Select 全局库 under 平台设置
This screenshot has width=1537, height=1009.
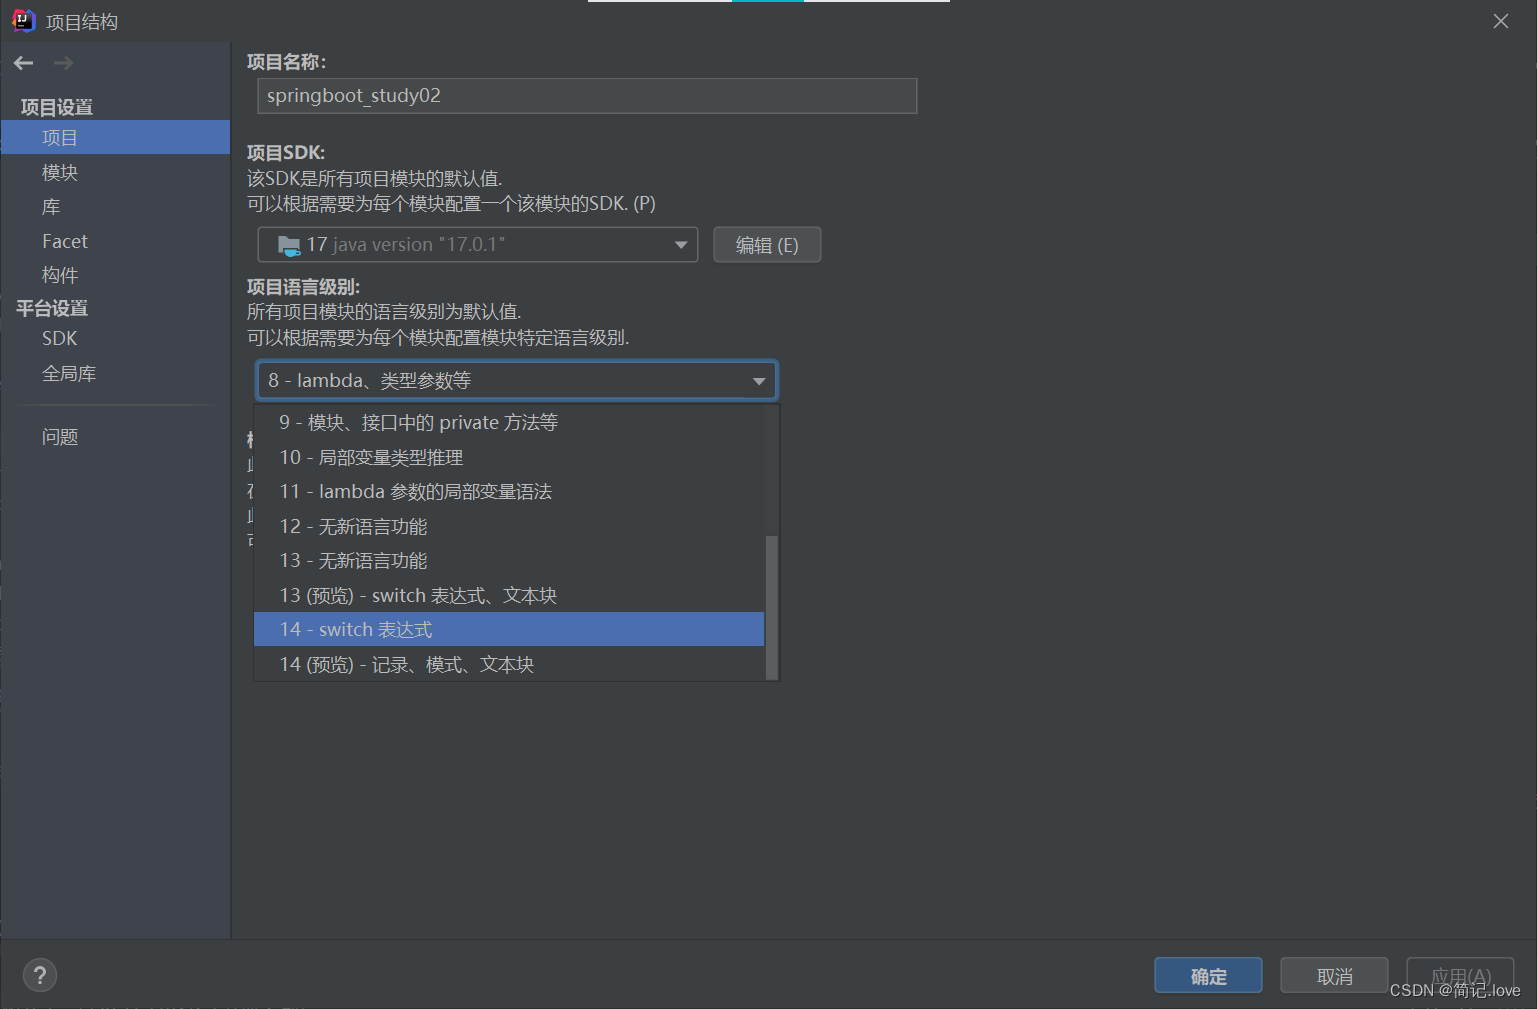[69, 372]
